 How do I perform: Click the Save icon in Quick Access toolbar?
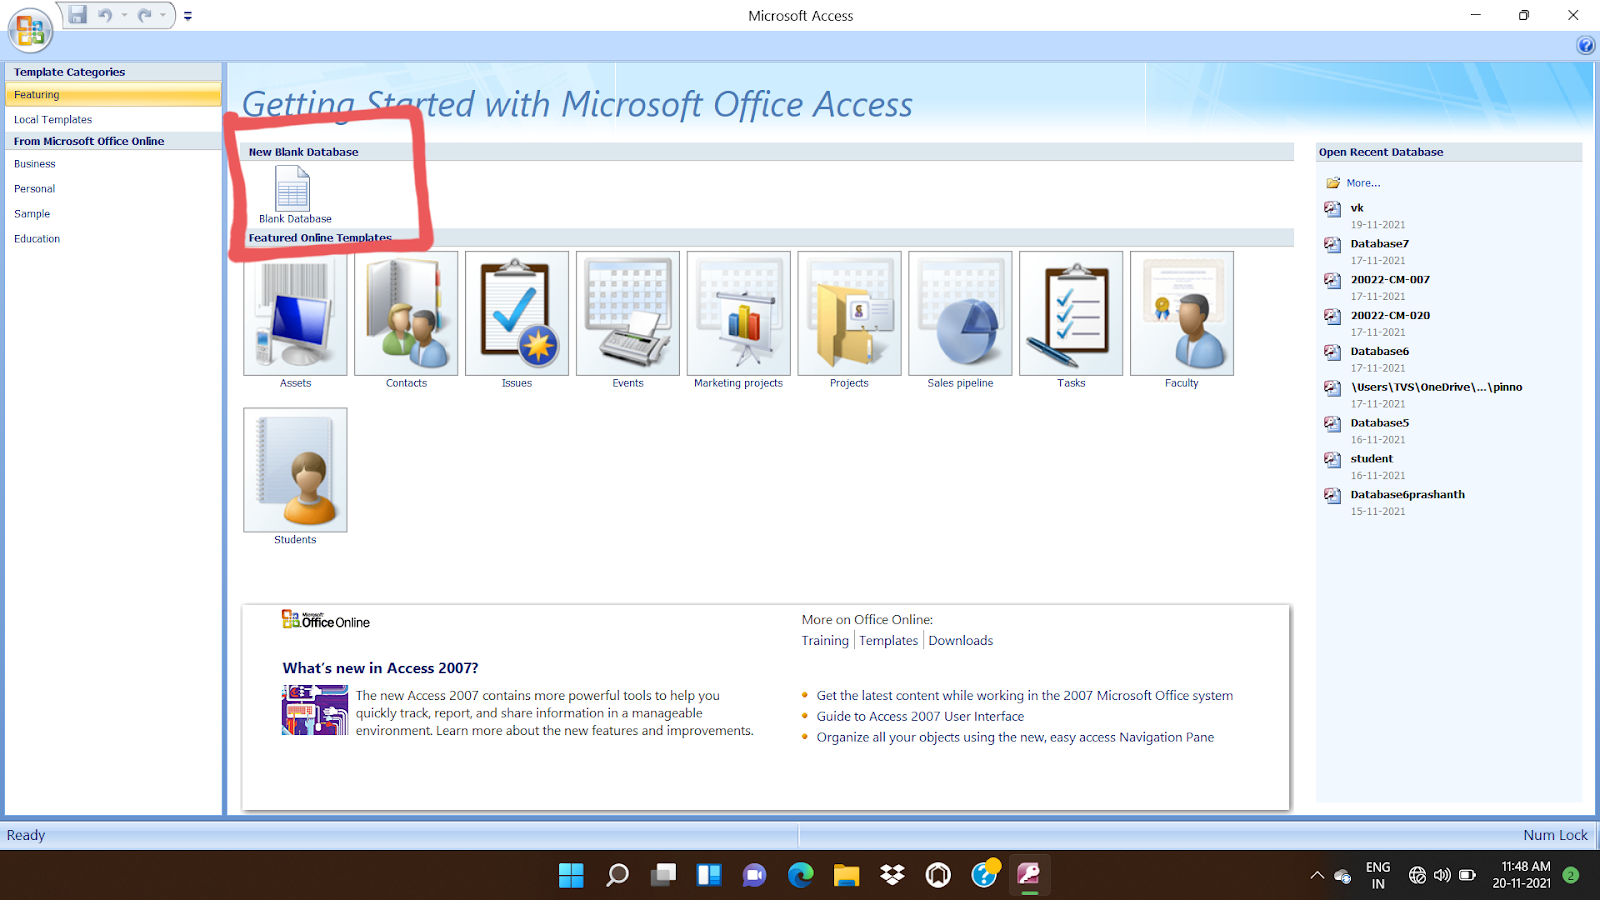click(77, 15)
